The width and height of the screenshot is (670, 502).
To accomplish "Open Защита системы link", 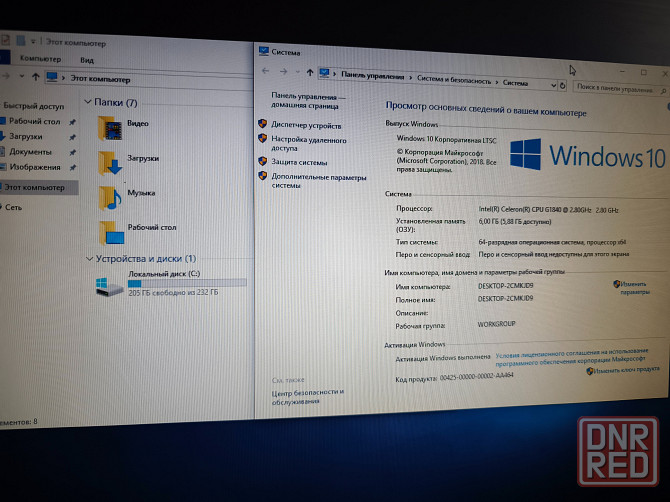I will [x=300, y=162].
